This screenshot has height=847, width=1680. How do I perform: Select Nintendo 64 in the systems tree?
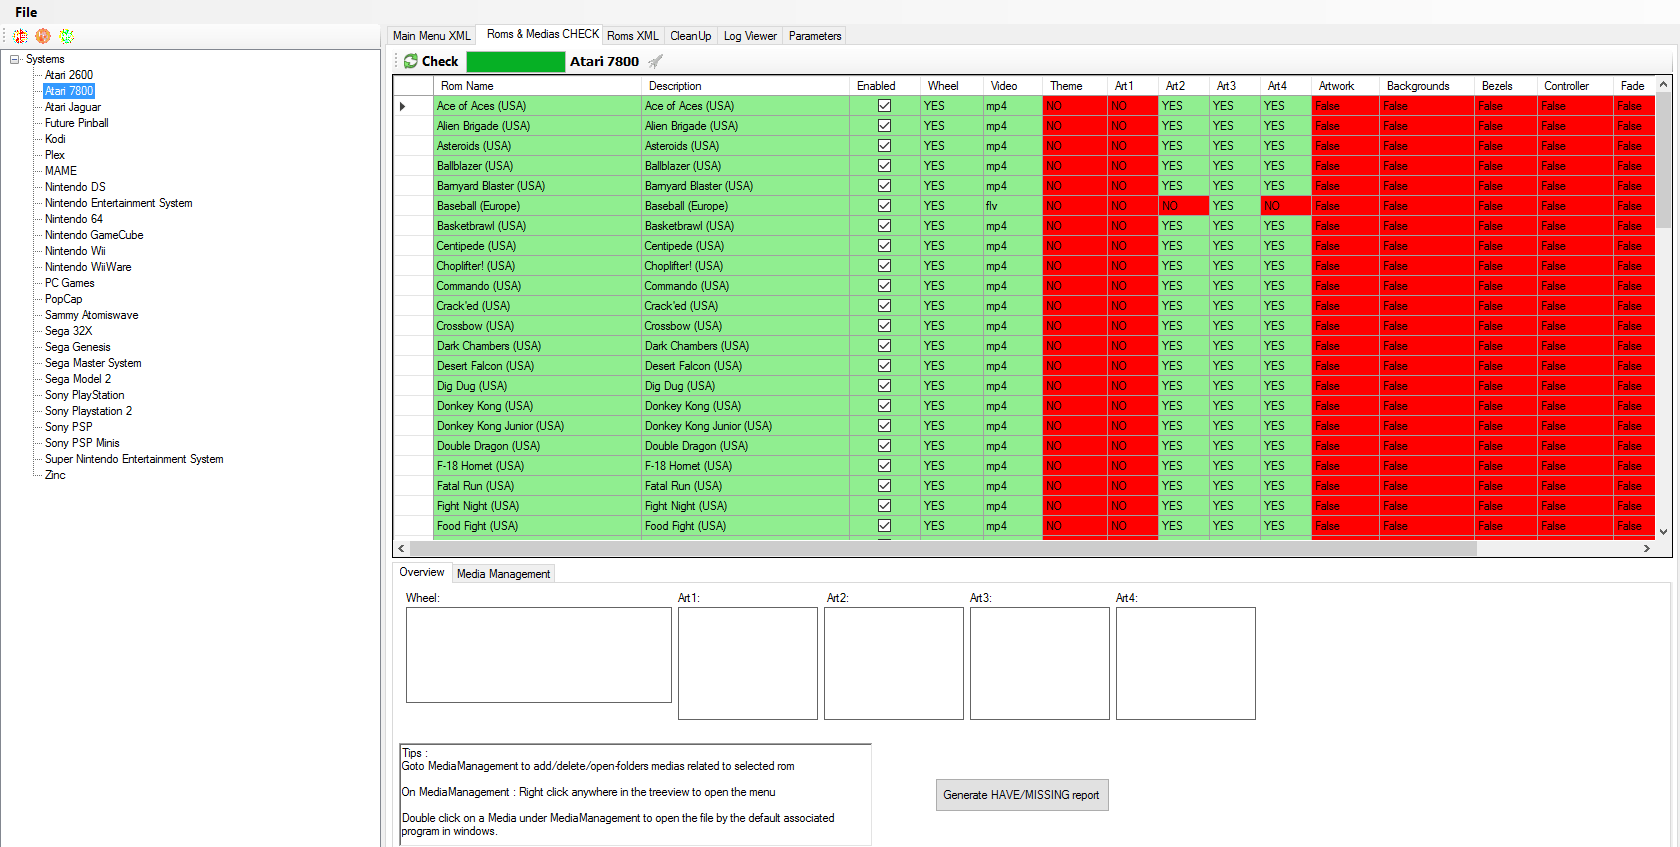[x=73, y=219]
